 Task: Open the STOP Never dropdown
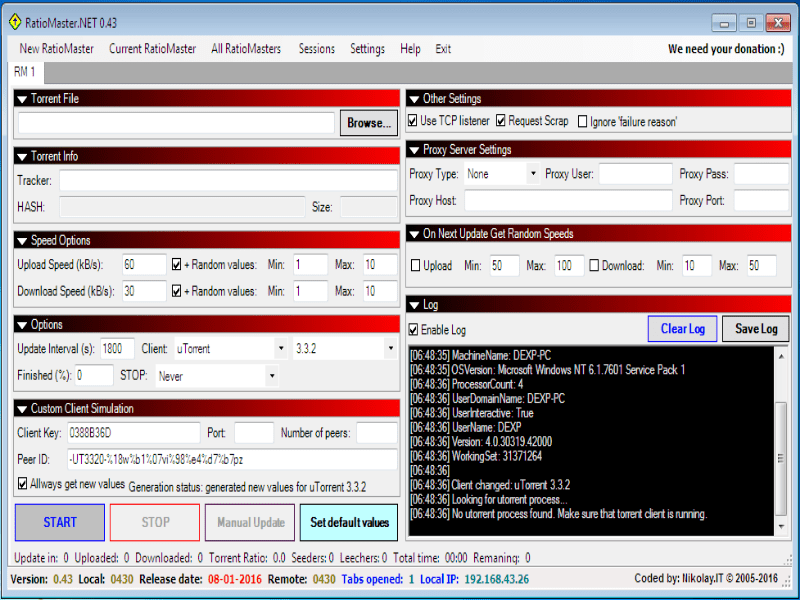[x=272, y=376]
